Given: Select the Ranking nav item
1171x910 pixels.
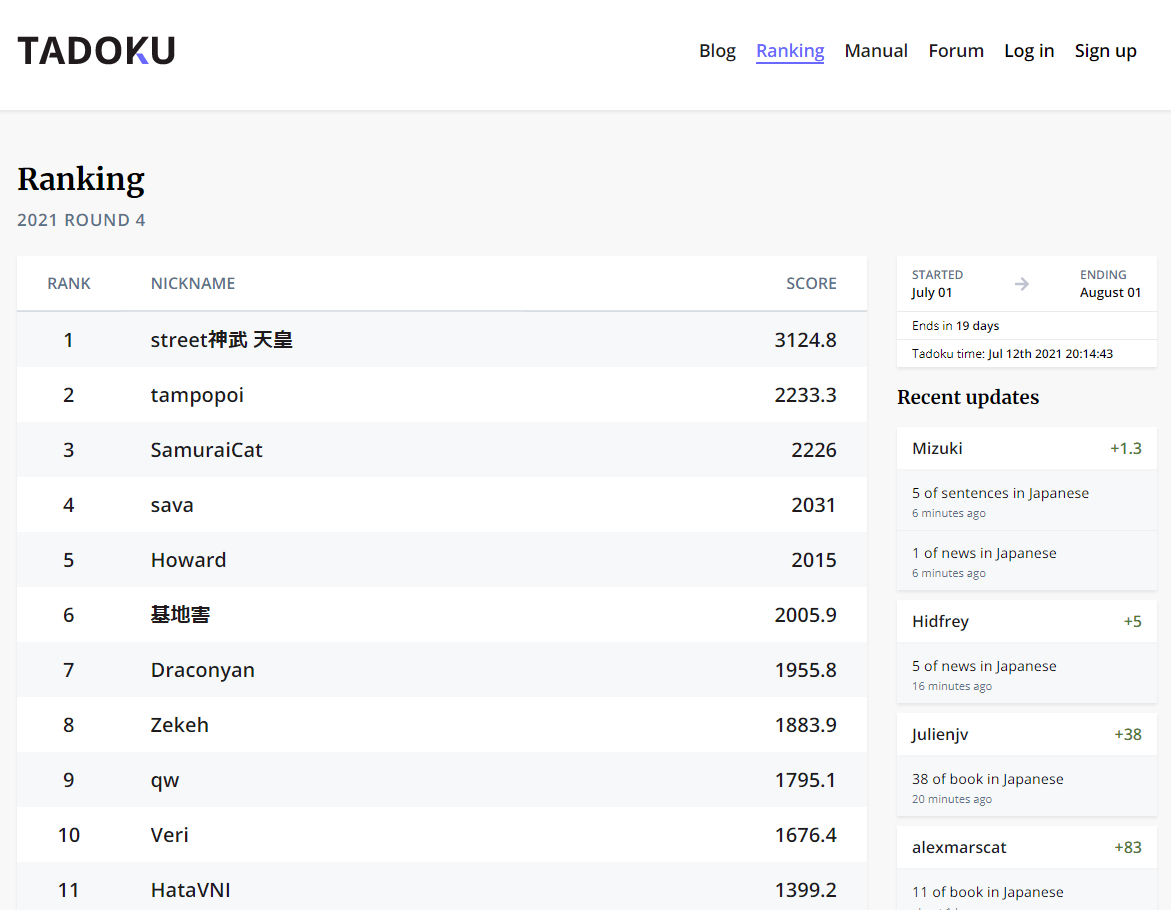Looking at the screenshot, I should coord(789,51).
